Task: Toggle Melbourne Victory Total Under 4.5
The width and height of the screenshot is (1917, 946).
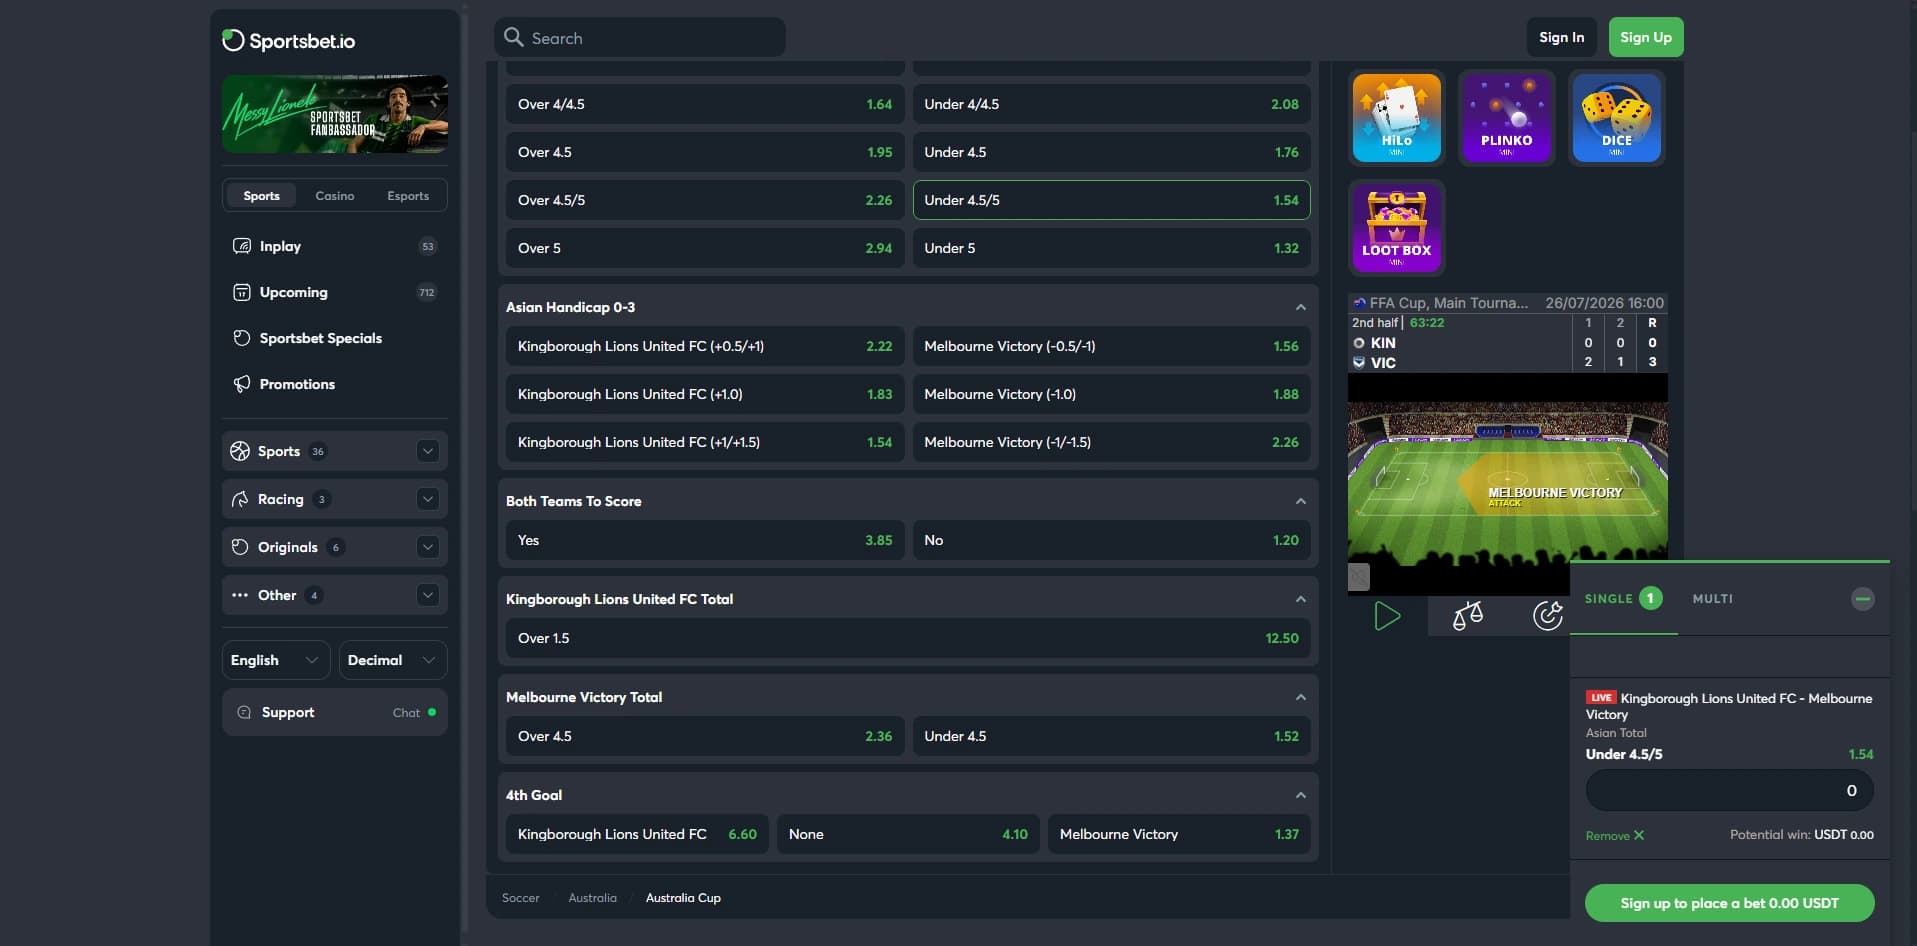Action: [1111, 736]
